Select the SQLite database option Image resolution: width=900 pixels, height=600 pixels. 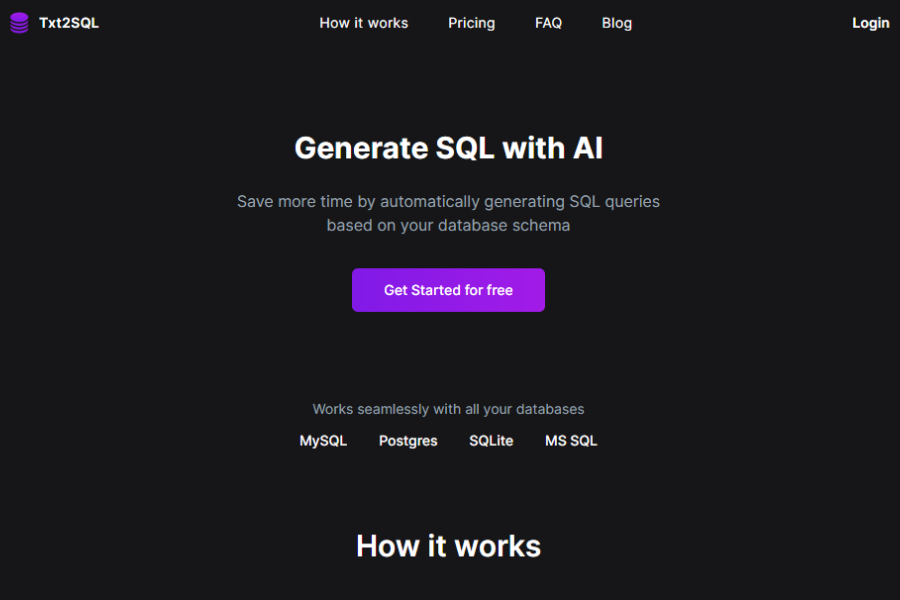click(x=491, y=440)
